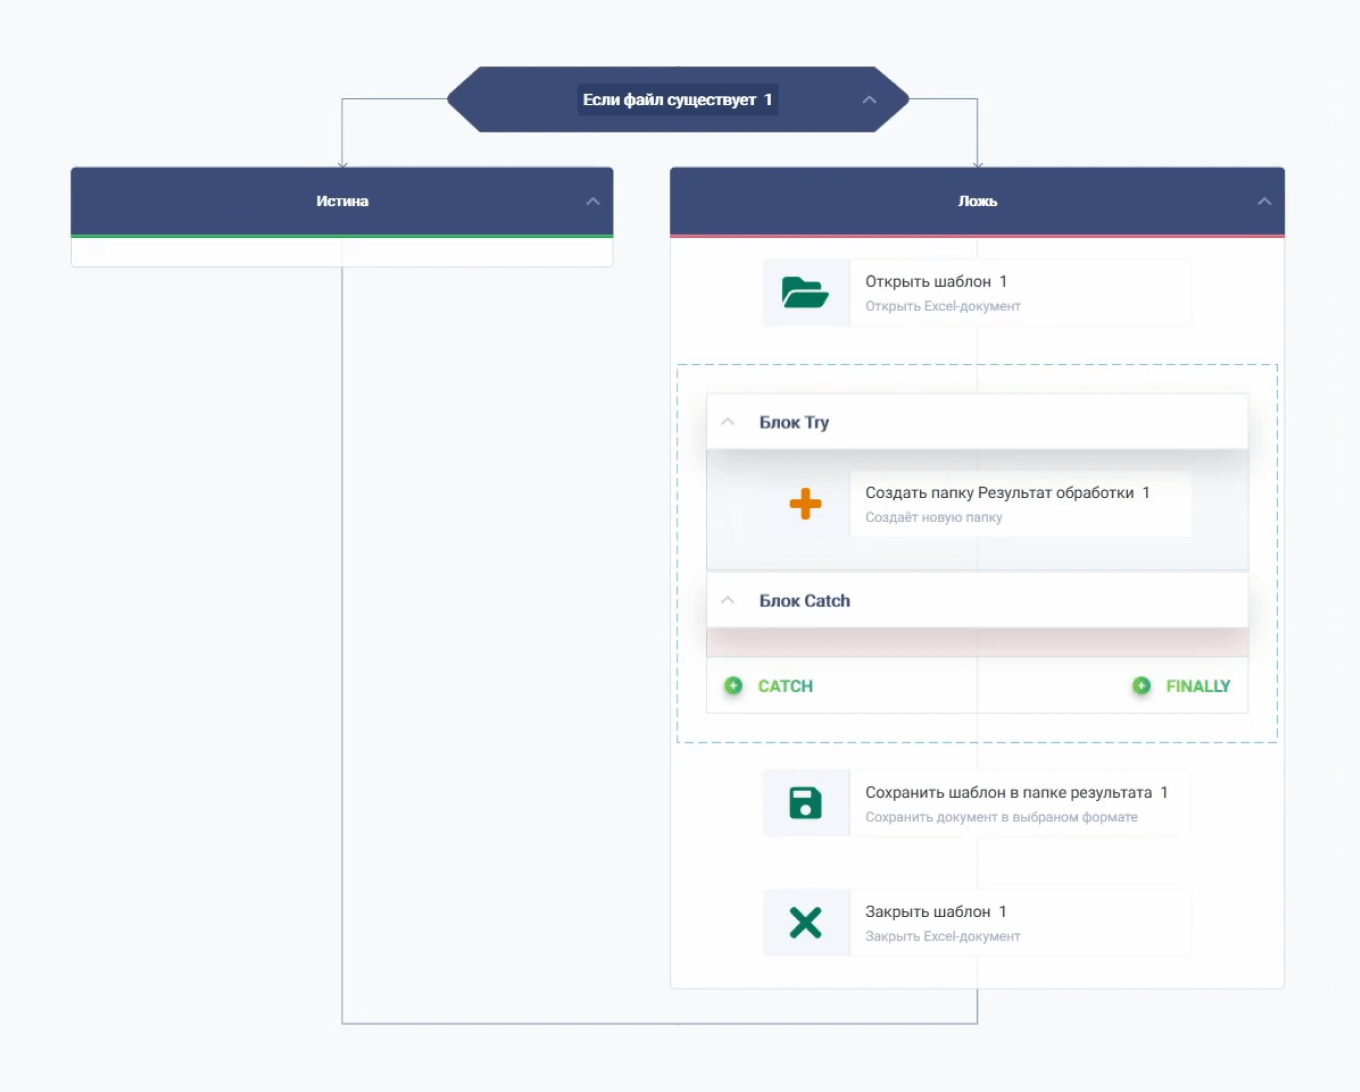Add a CATCH block

(x=785, y=686)
